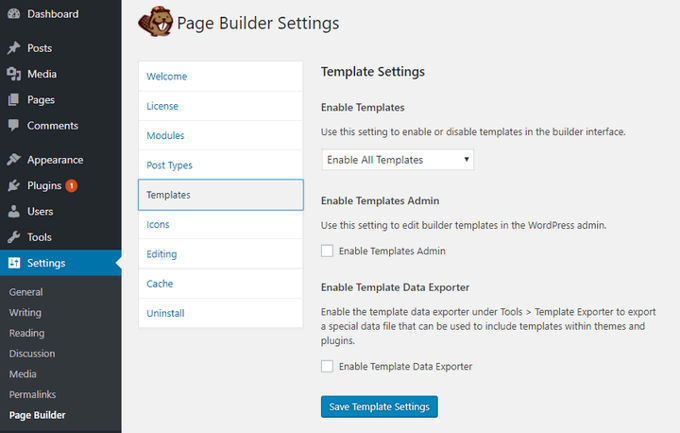Open Dashboard in the admin menu
Viewport: 680px width, 433px height.
coord(53,14)
